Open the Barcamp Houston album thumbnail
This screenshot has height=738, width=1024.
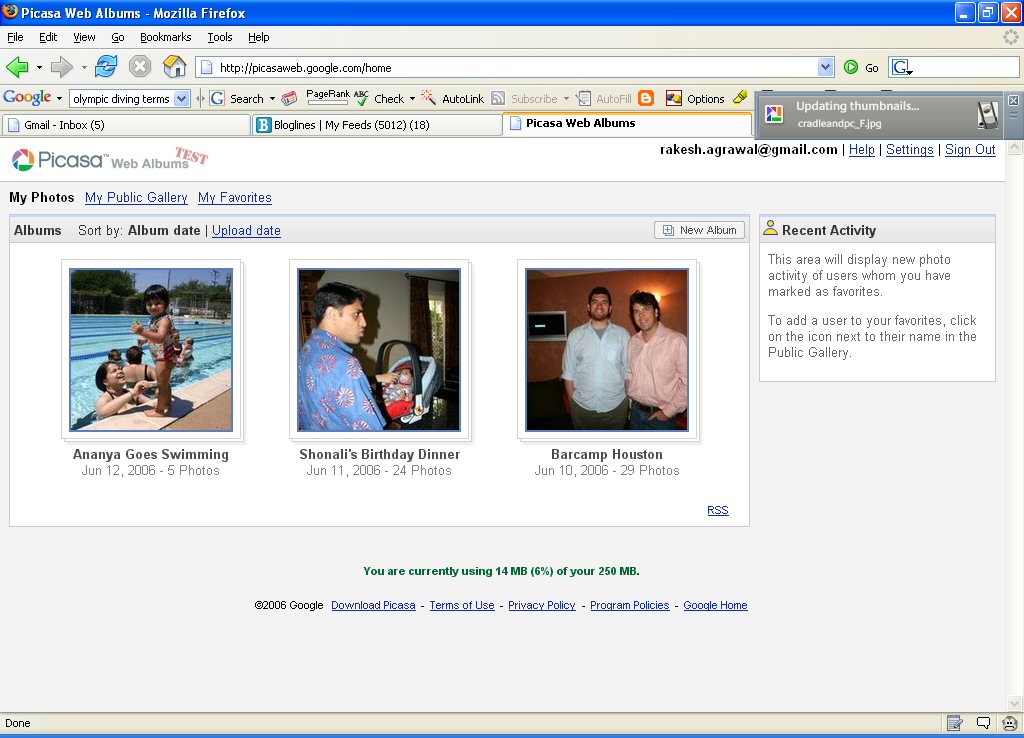(607, 350)
